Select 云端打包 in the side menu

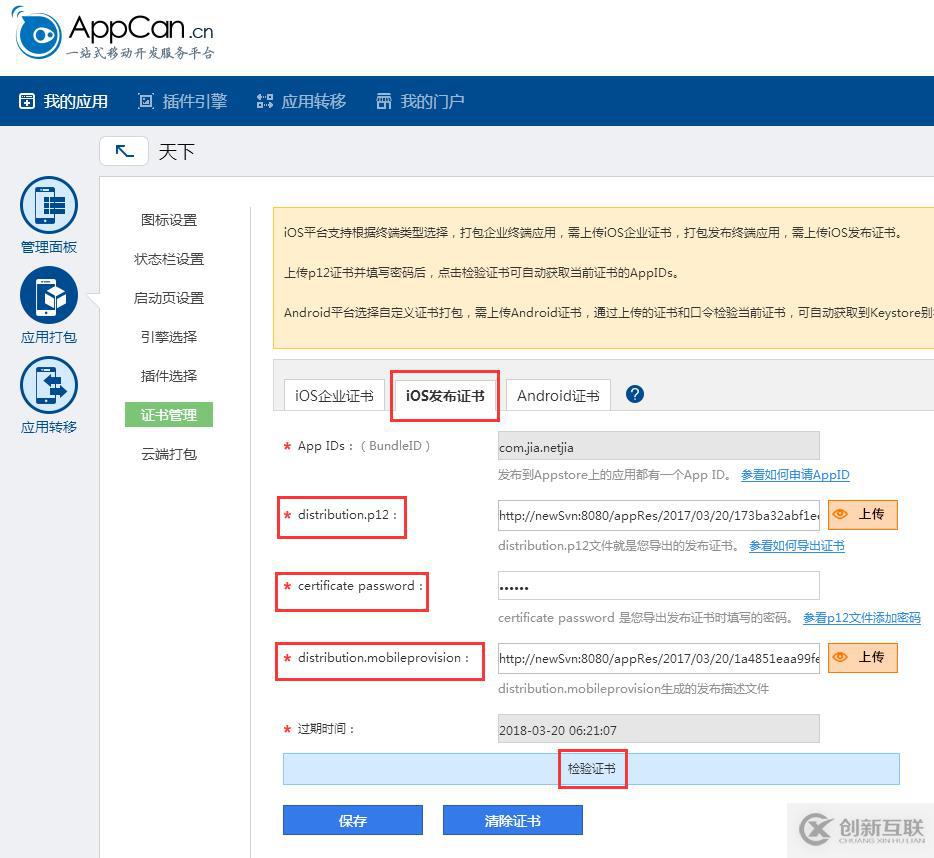click(x=169, y=454)
